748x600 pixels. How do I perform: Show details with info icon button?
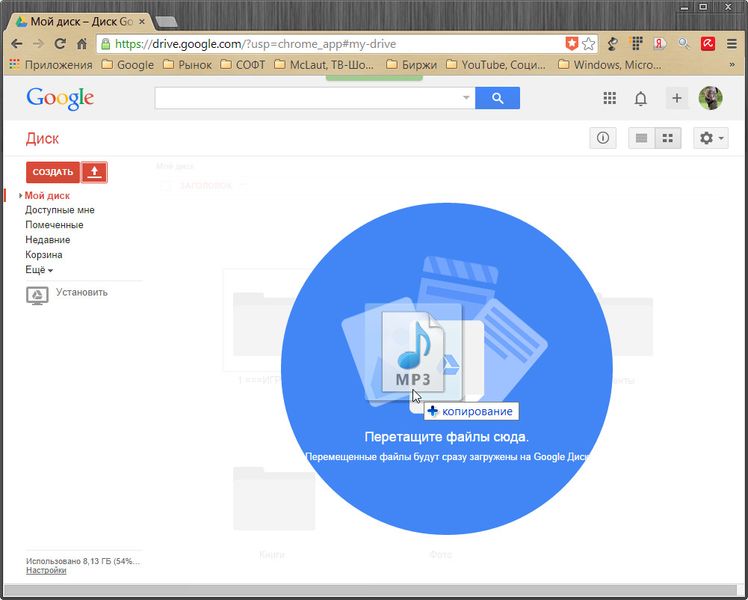603,138
